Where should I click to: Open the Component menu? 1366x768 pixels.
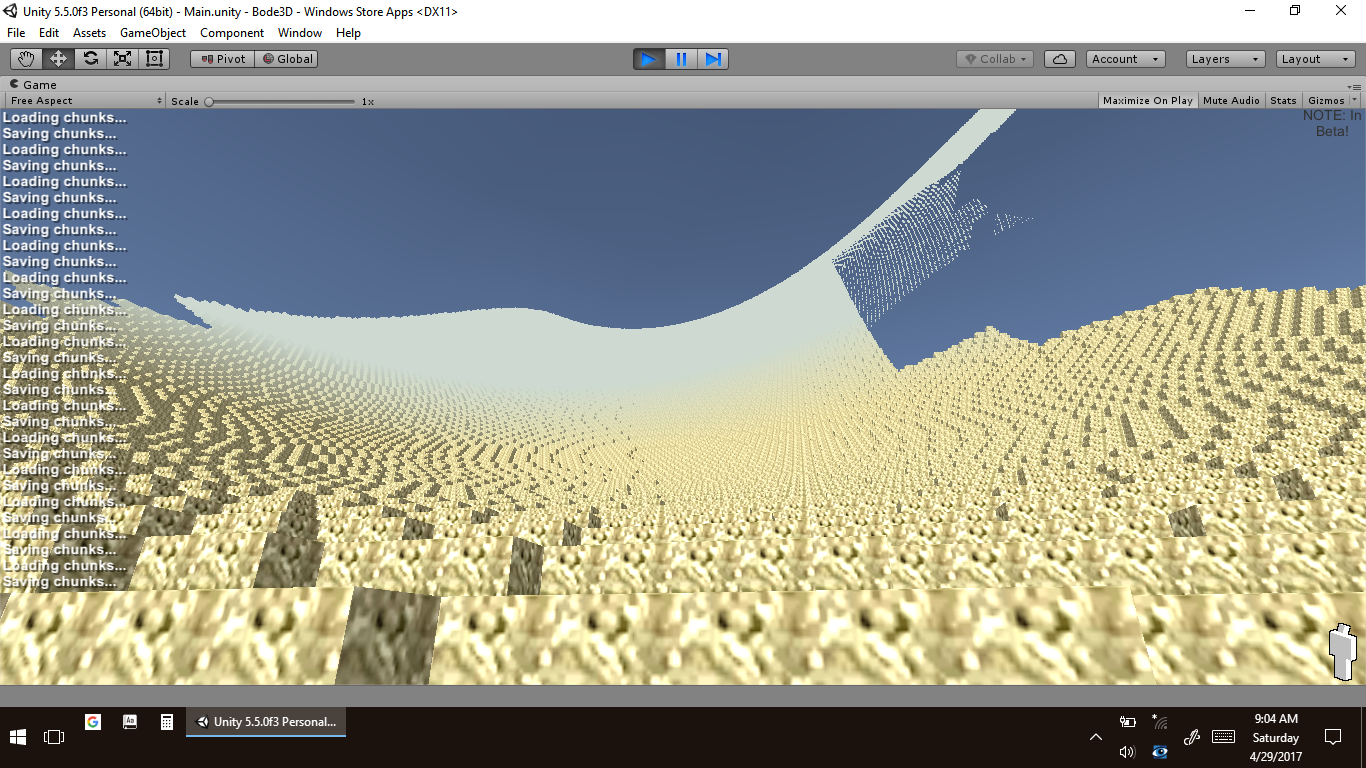pos(232,33)
